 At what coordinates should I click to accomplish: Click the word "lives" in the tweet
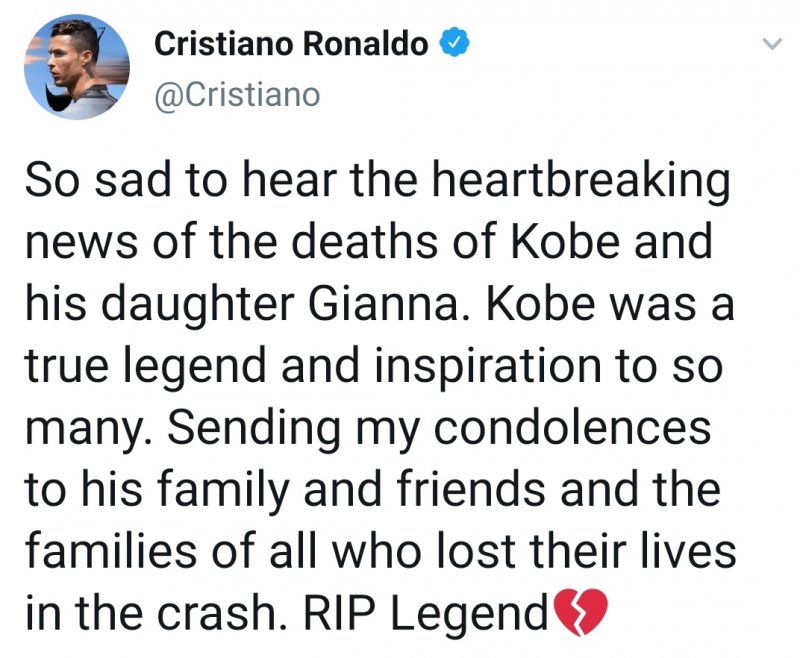pyautogui.click(x=687, y=548)
